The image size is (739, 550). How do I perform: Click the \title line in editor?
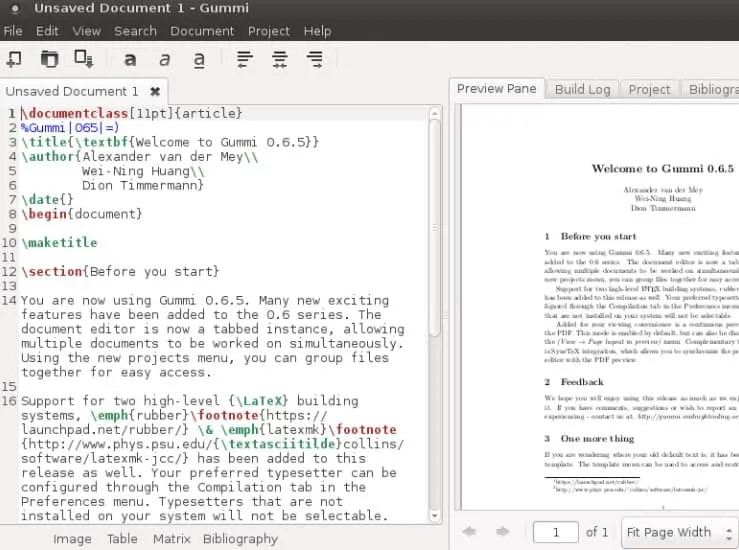coord(170,142)
